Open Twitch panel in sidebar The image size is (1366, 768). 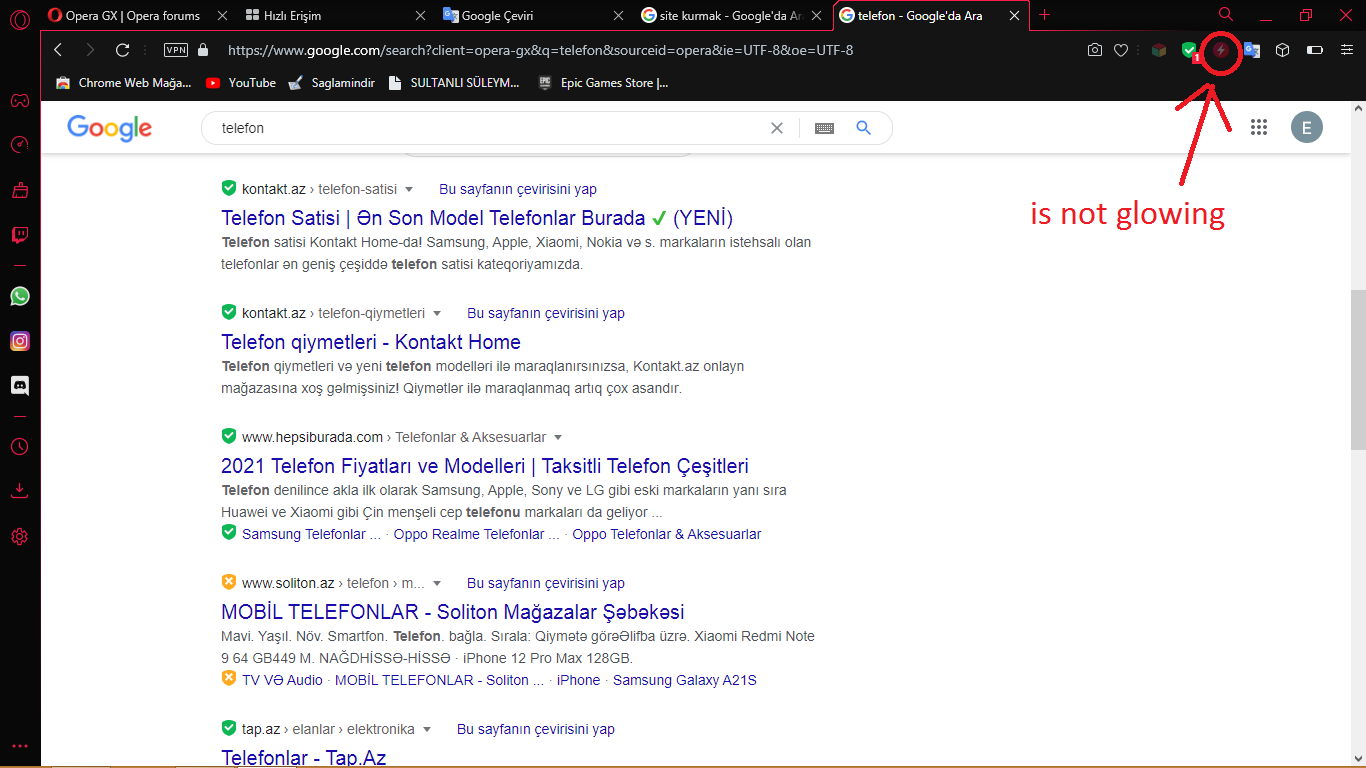click(19, 236)
